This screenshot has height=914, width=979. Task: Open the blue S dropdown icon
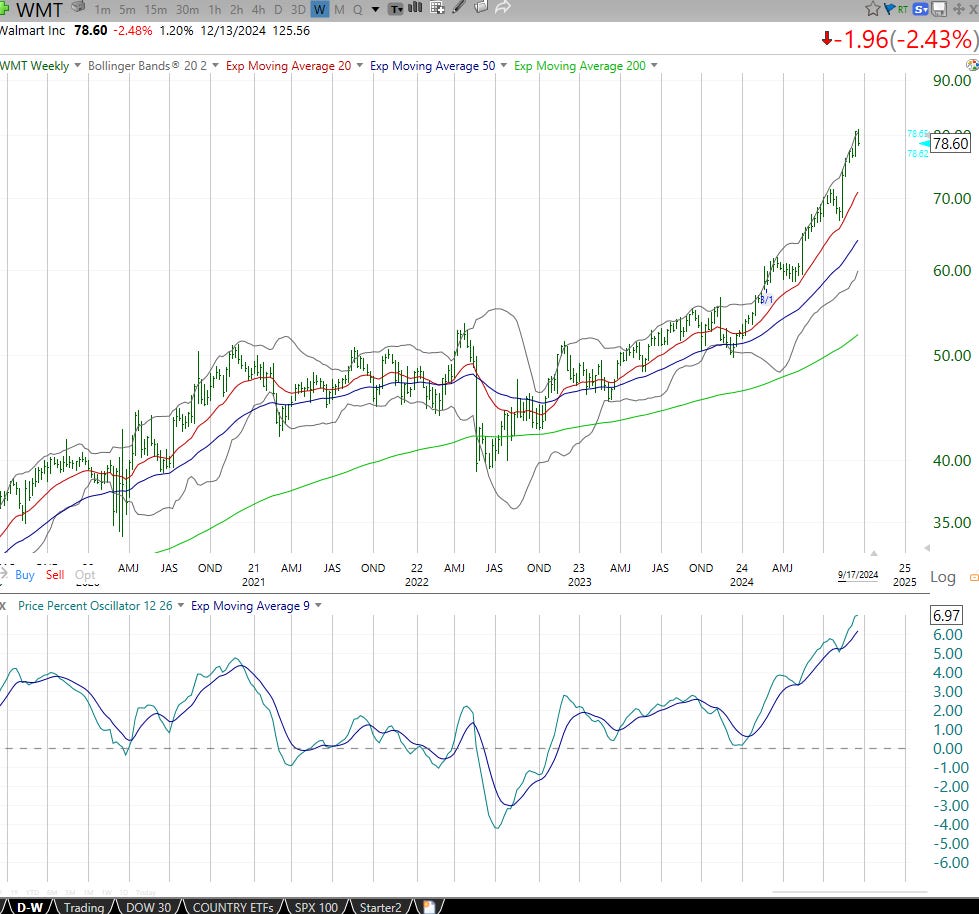pyautogui.click(x=920, y=9)
